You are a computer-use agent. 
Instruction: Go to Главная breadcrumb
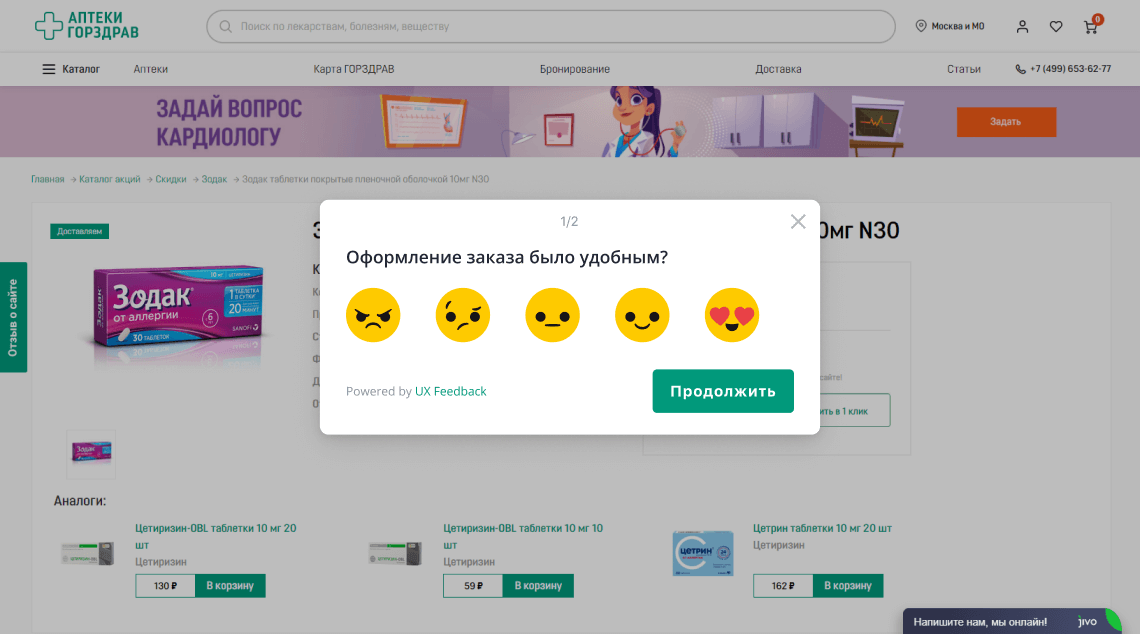47,179
